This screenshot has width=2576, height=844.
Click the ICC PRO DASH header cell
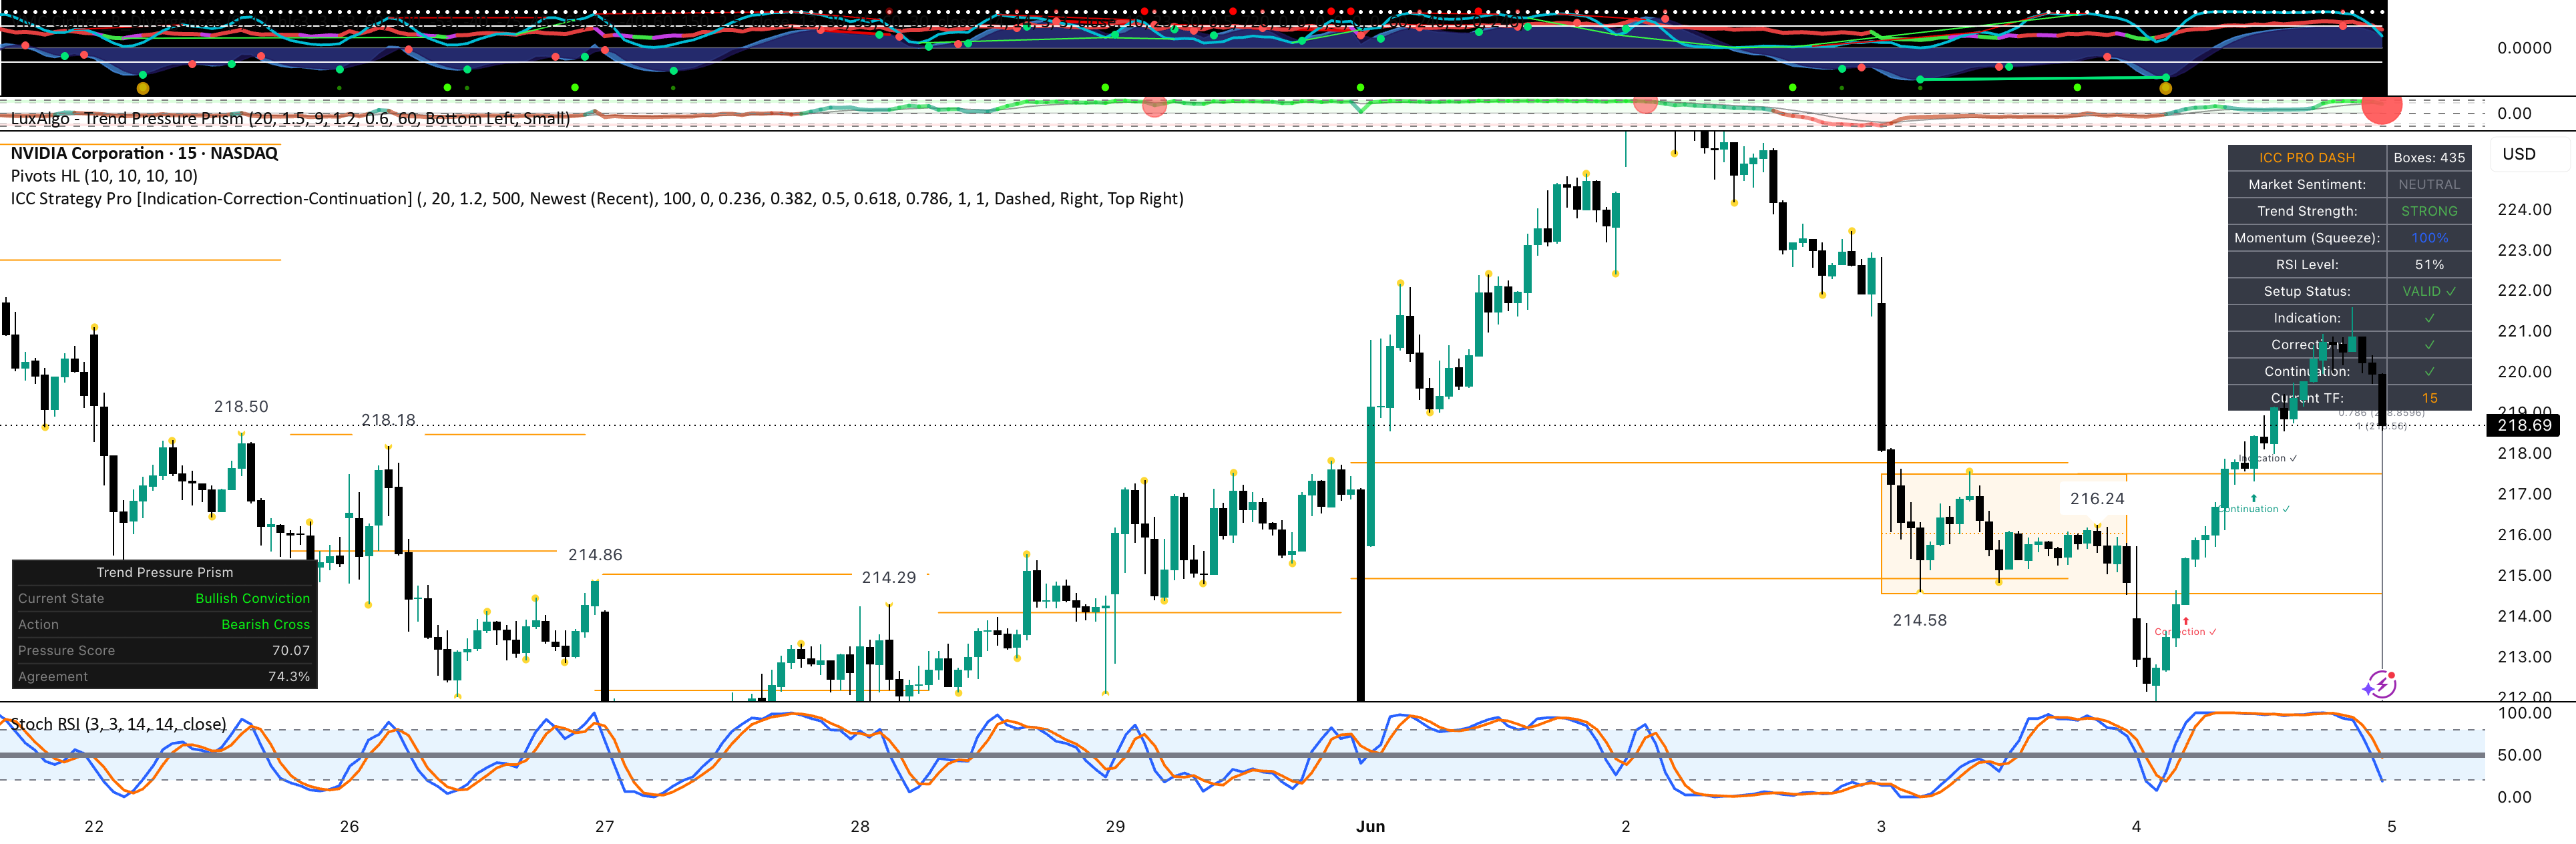click(2306, 158)
